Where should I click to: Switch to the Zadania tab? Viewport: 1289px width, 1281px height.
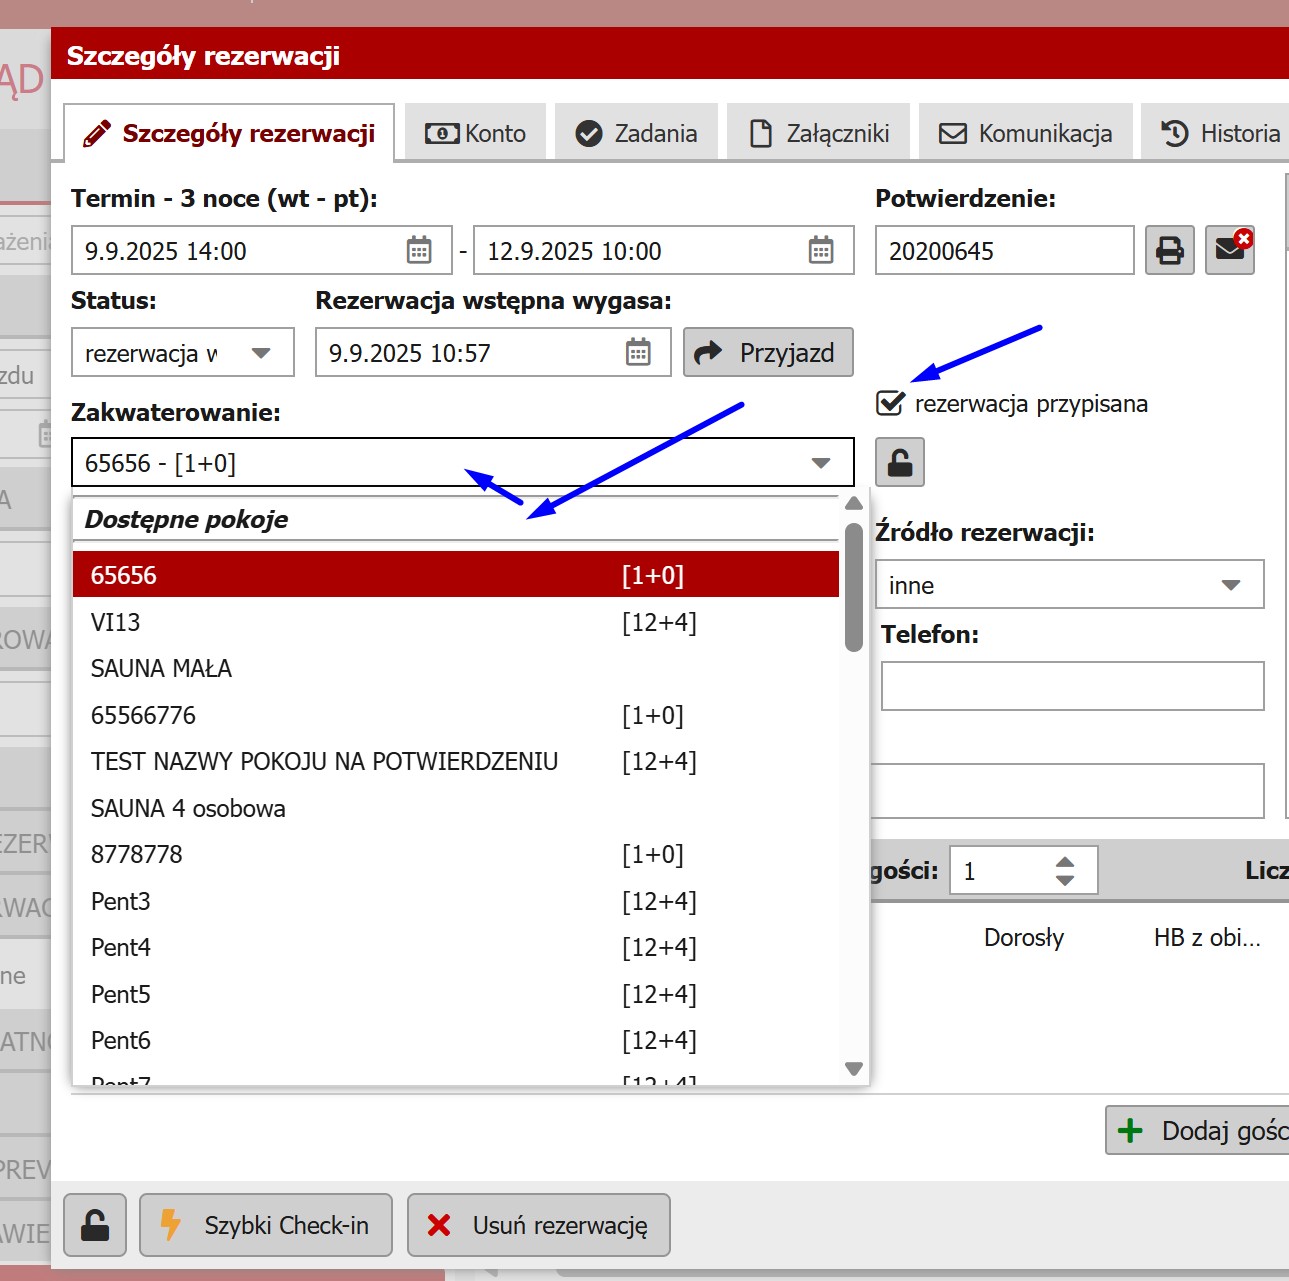point(636,133)
